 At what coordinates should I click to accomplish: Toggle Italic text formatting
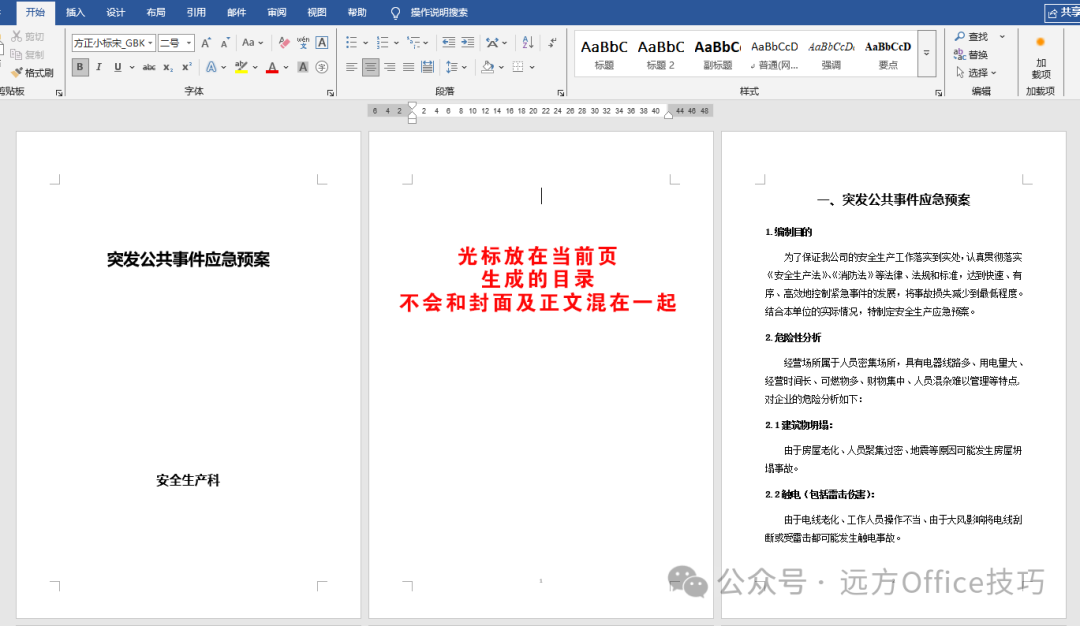(98, 67)
